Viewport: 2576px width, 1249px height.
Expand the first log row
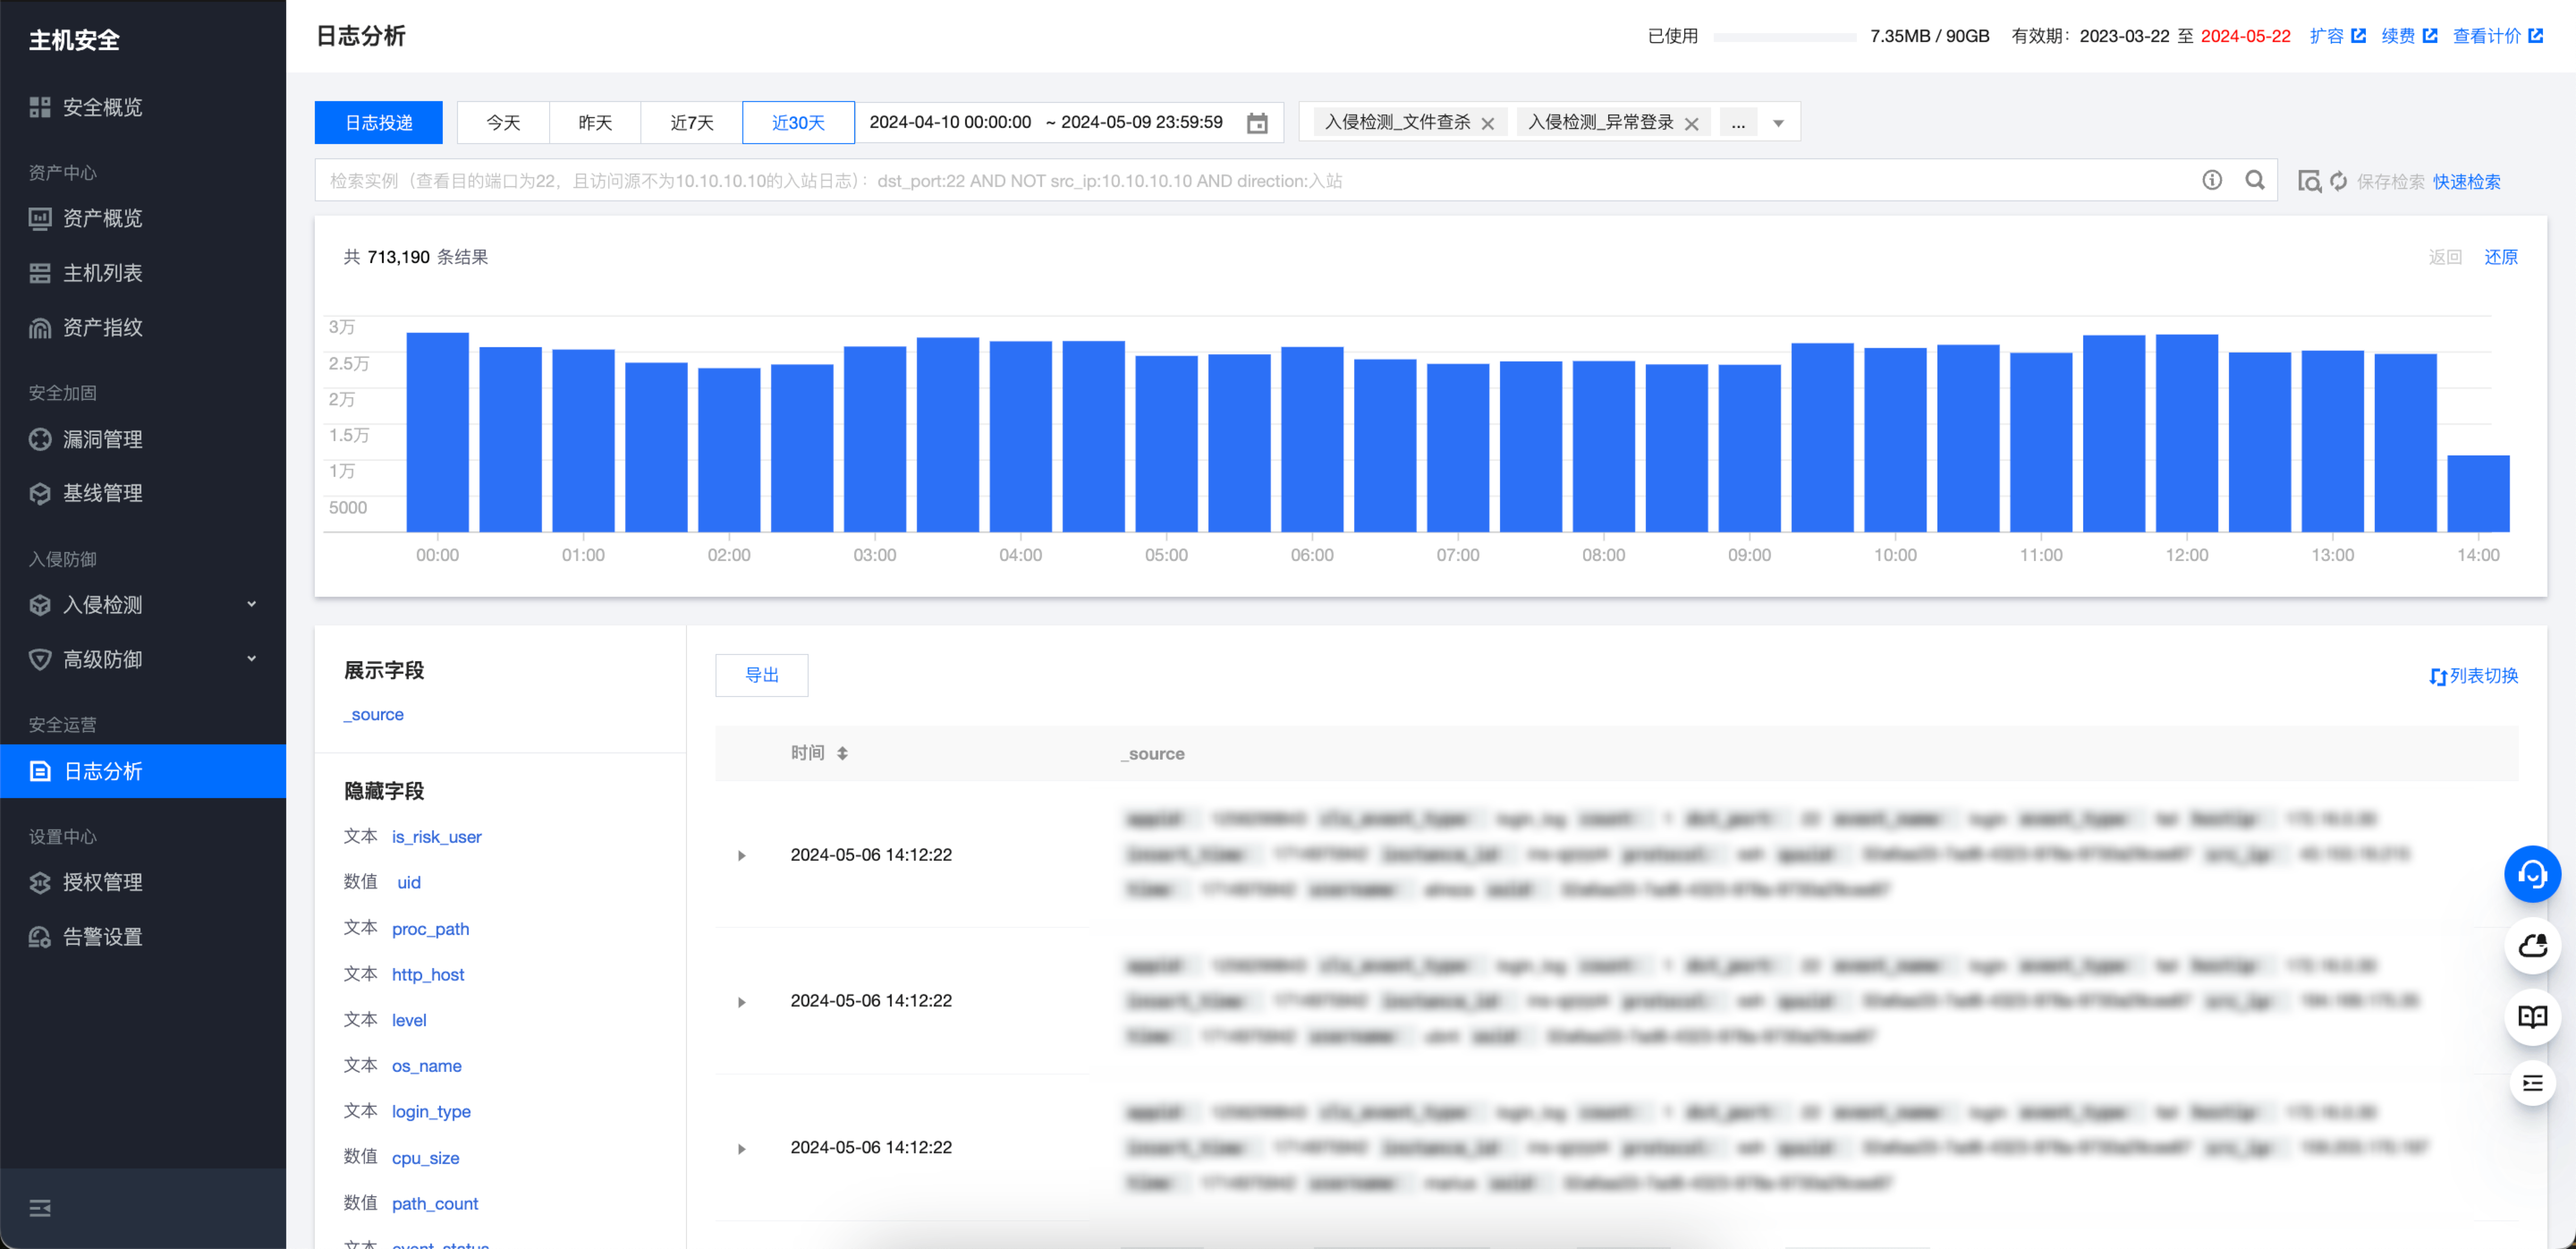[741, 855]
